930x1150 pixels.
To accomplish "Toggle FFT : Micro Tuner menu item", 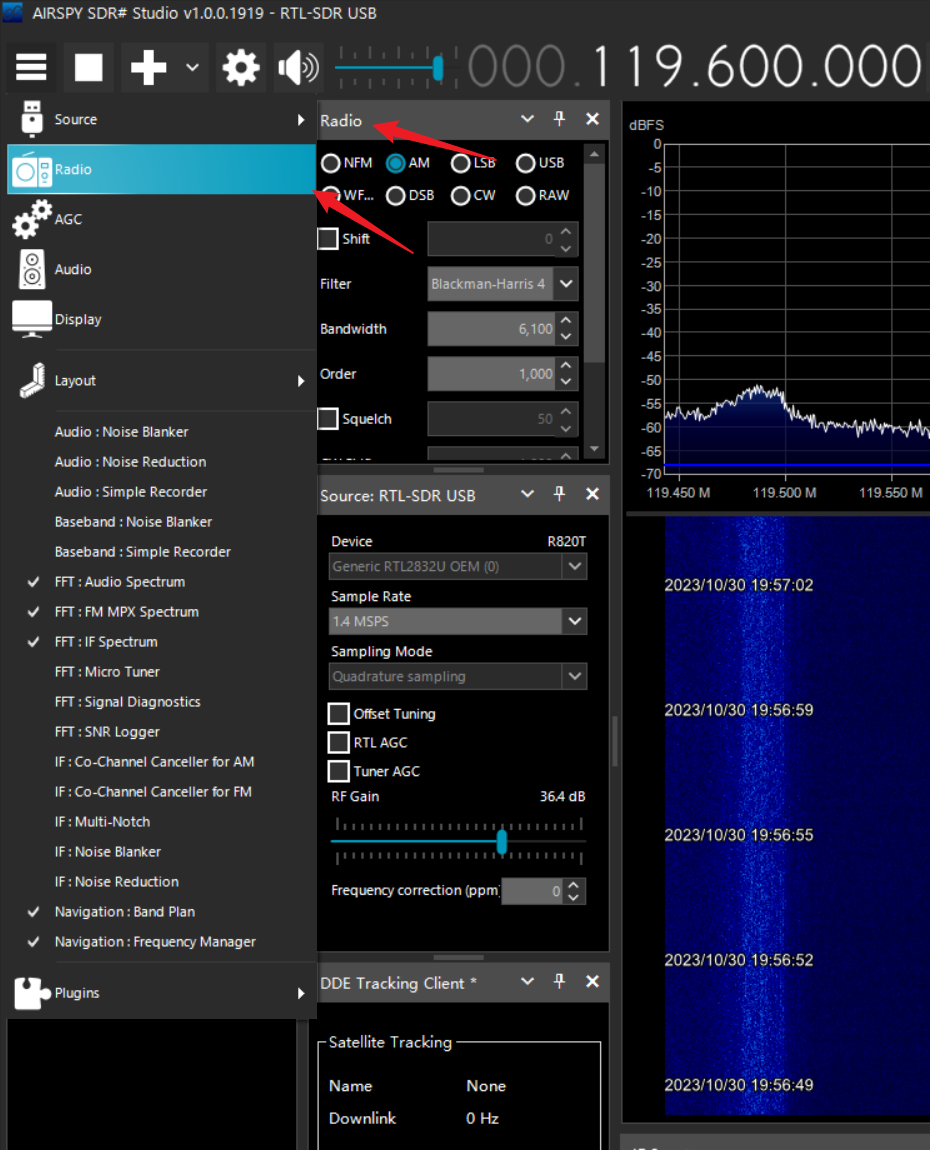I will point(107,672).
